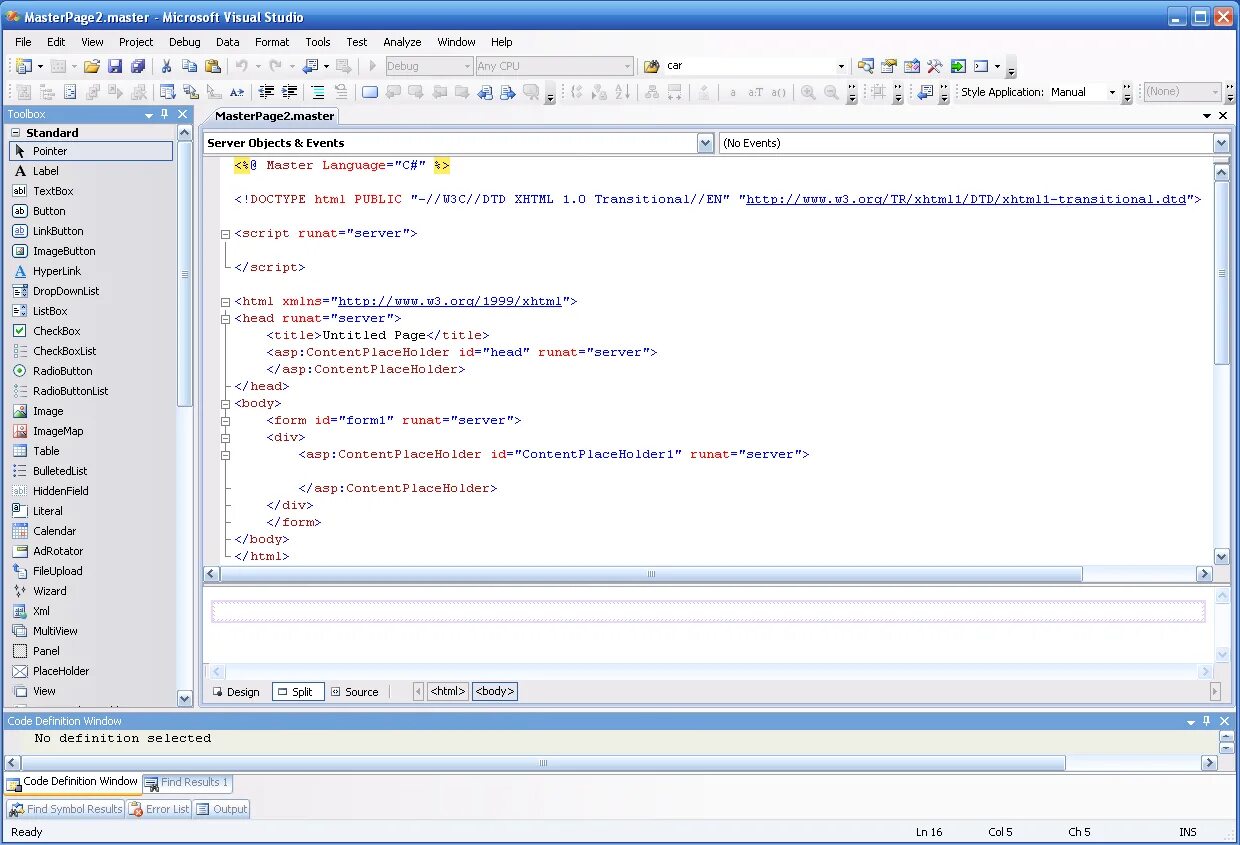Image resolution: width=1240 pixels, height=845 pixels.
Task: Close the MasterPage2.master document with X
Action: [1223, 116]
